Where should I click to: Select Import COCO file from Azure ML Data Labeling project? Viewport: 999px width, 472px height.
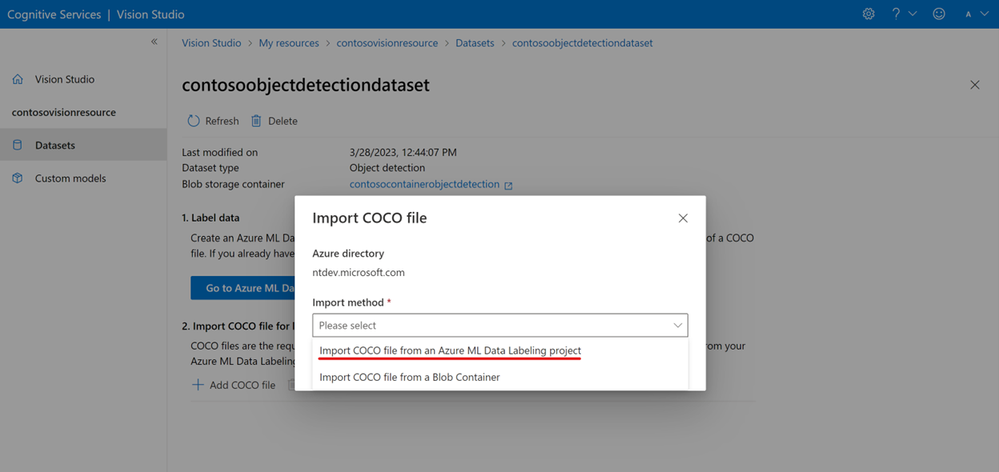500,351
